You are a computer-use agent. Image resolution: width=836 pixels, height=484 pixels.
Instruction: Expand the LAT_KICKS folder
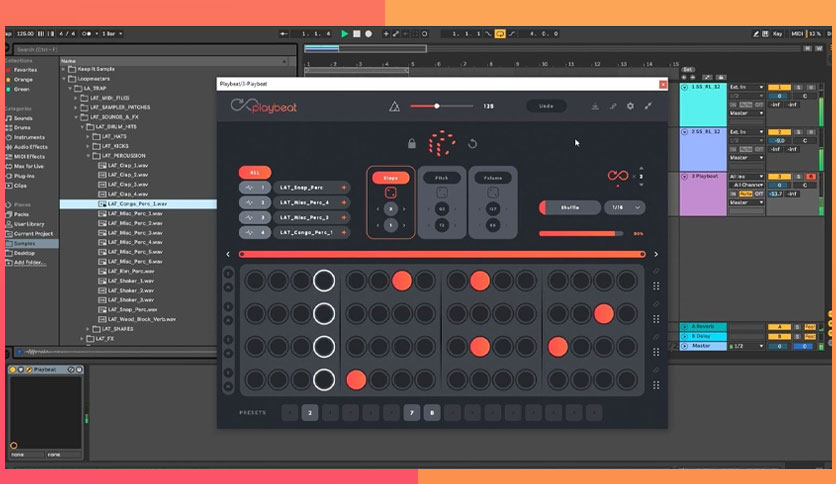coord(89,146)
